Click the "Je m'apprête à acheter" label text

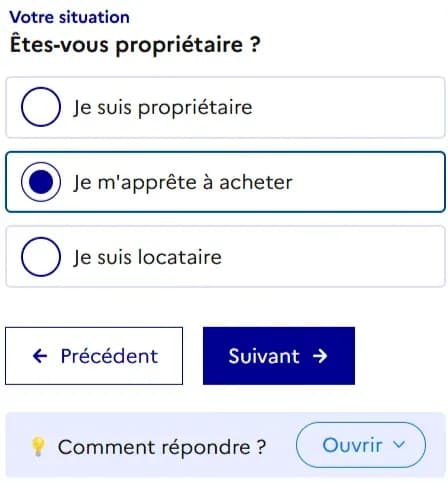pyautogui.click(x=183, y=182)
